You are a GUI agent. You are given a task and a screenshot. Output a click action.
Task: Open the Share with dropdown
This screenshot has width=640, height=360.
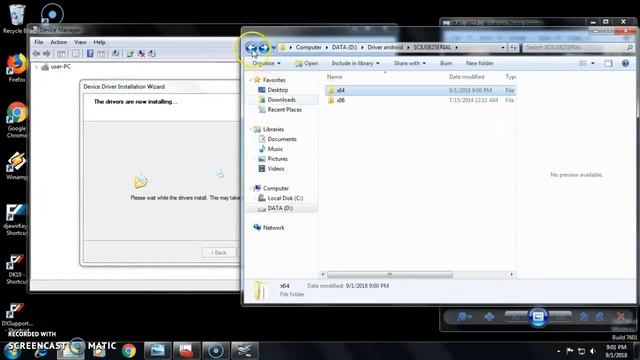click(x=409, y=63)
